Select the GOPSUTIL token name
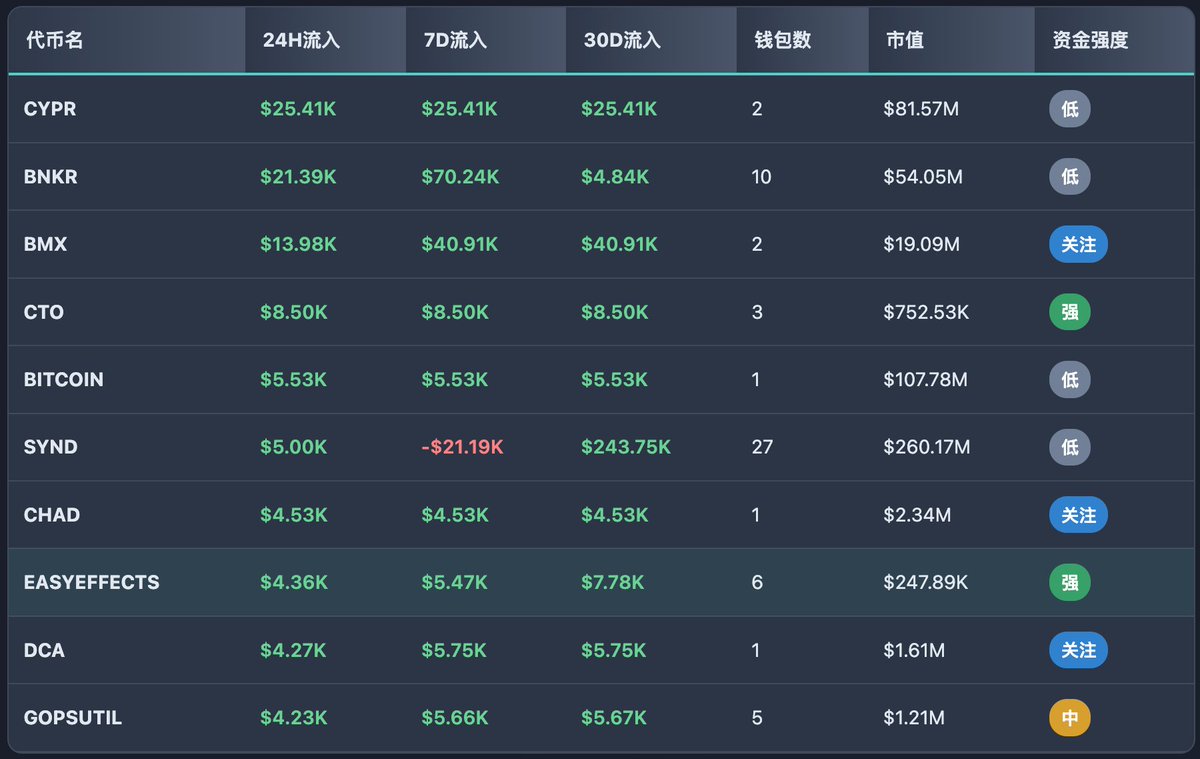 point(73,718)
